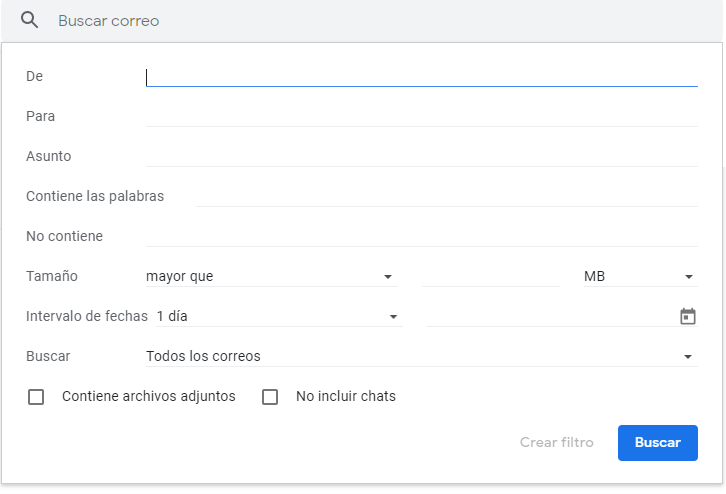The image size is (726, 494).
Task: Open the 'Todos los correos' search scope dropdown
Action: 422,356
